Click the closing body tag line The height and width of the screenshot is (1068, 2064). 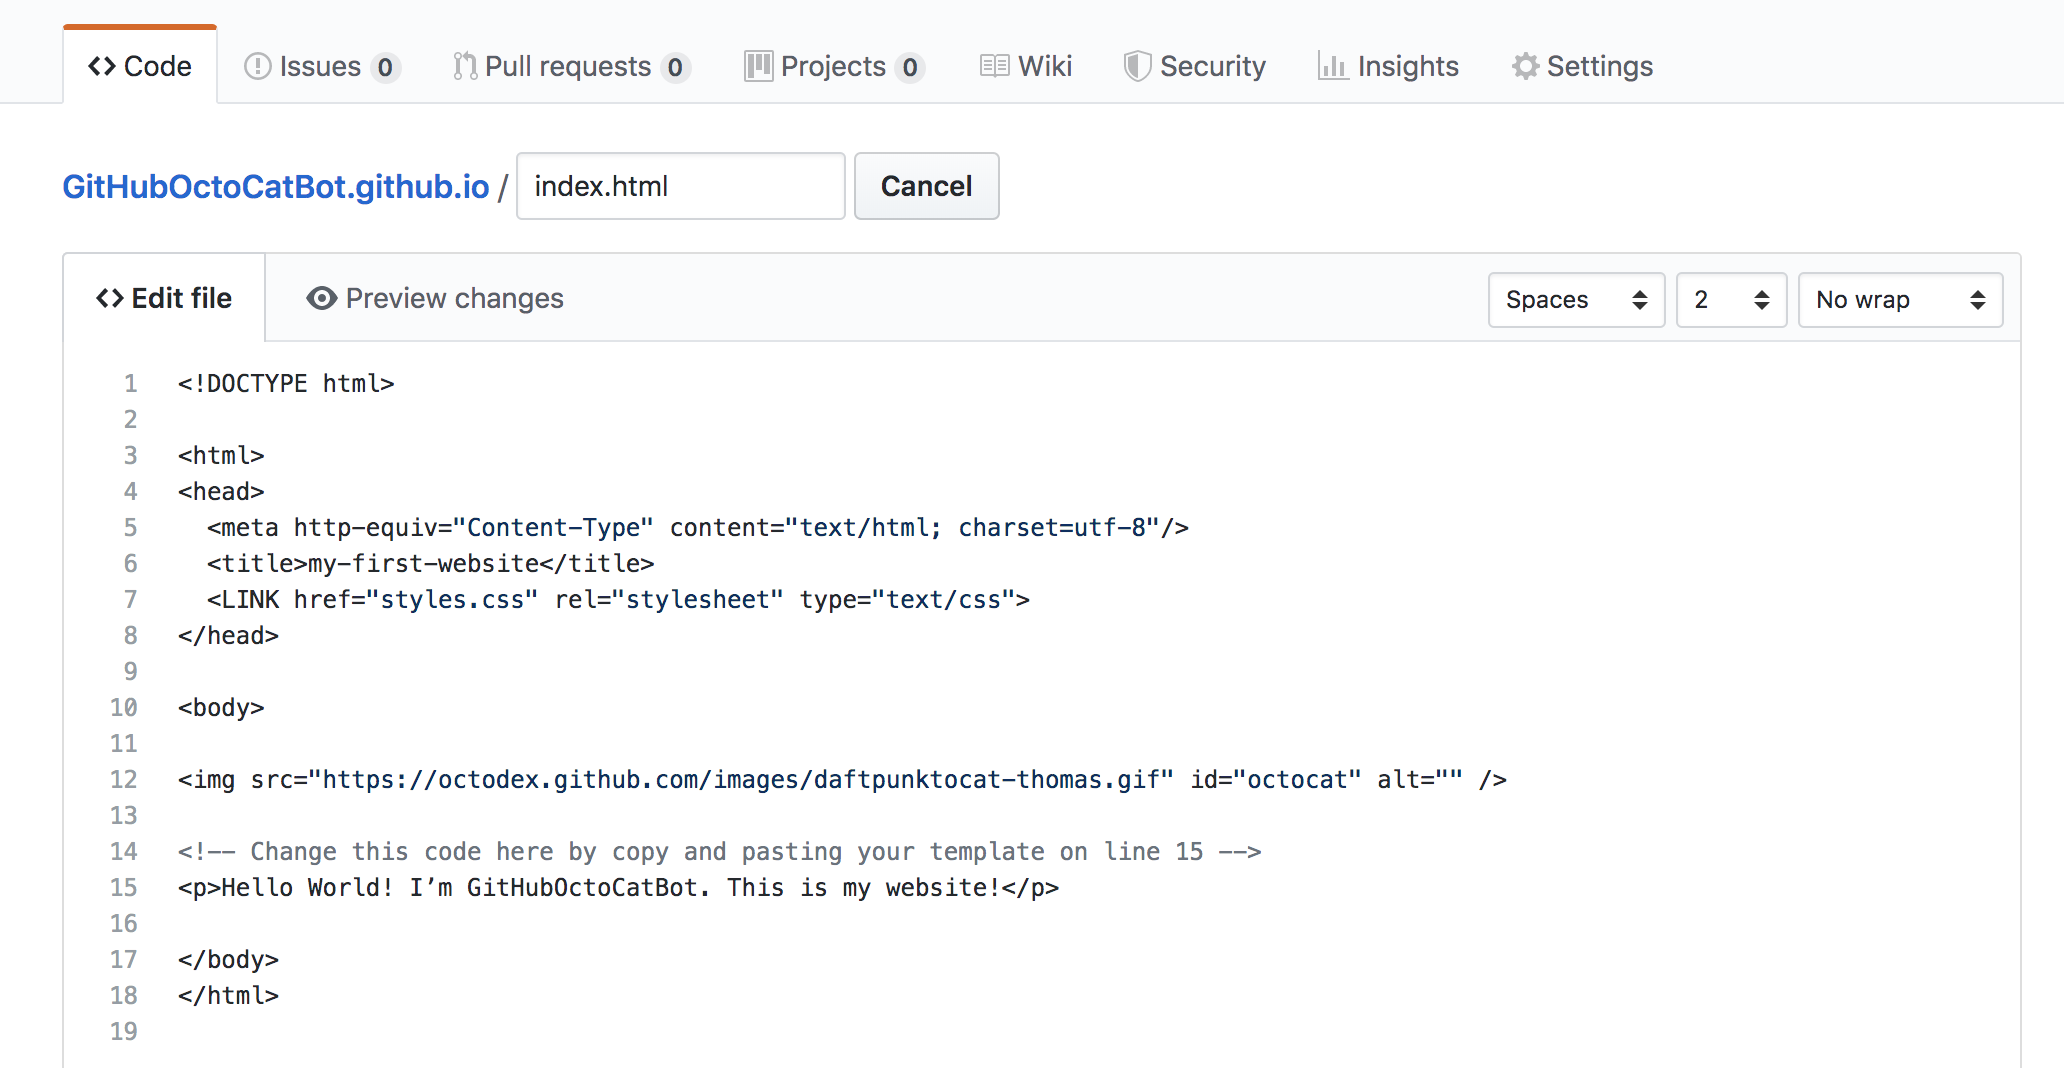228,960
